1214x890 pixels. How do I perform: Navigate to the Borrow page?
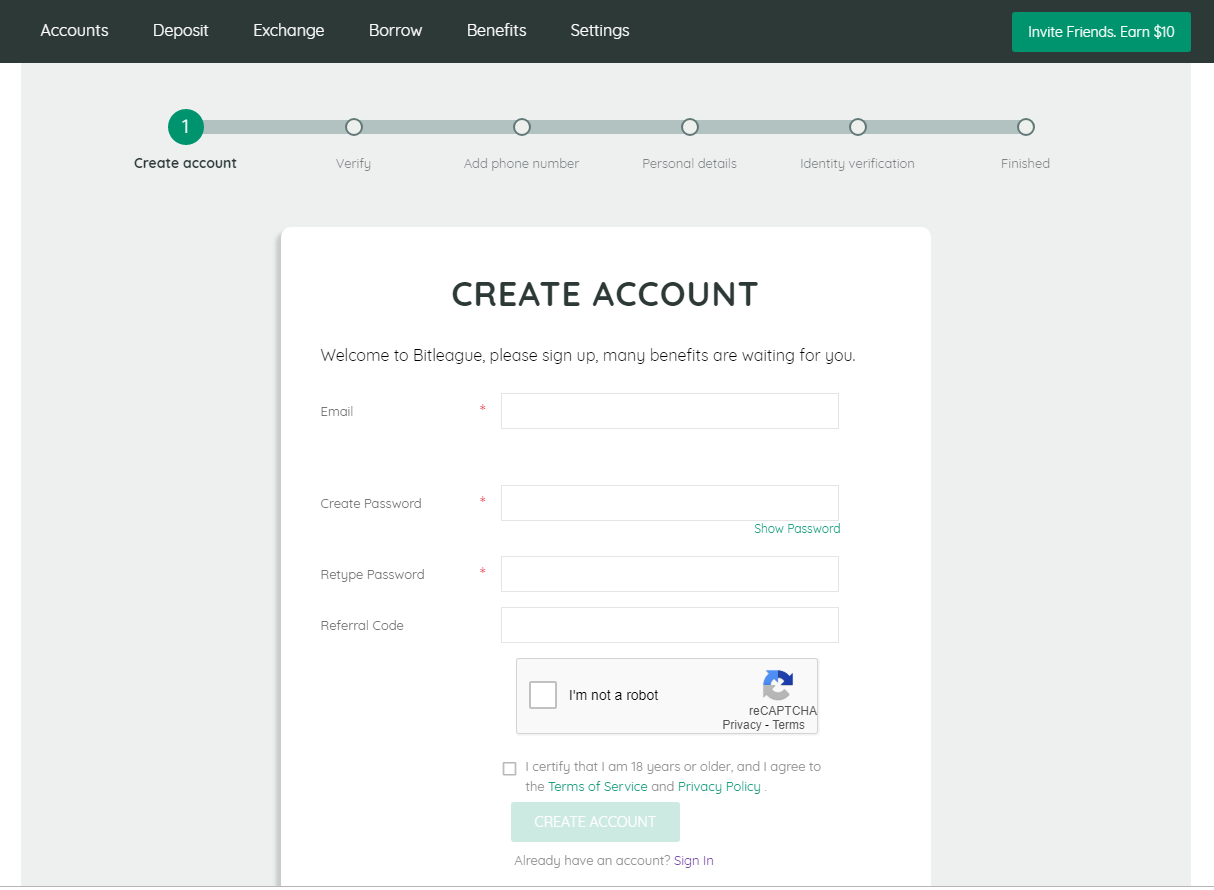coord(396,30)
